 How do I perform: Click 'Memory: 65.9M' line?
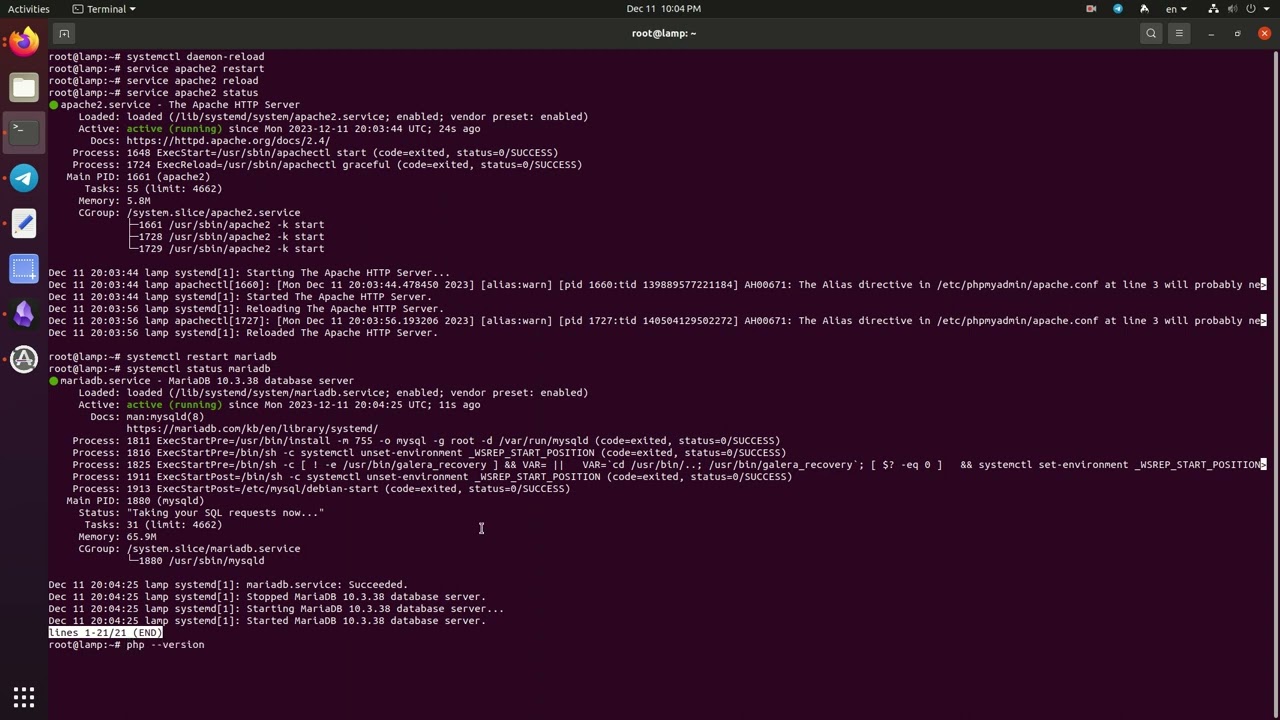(x=117, y=537)
